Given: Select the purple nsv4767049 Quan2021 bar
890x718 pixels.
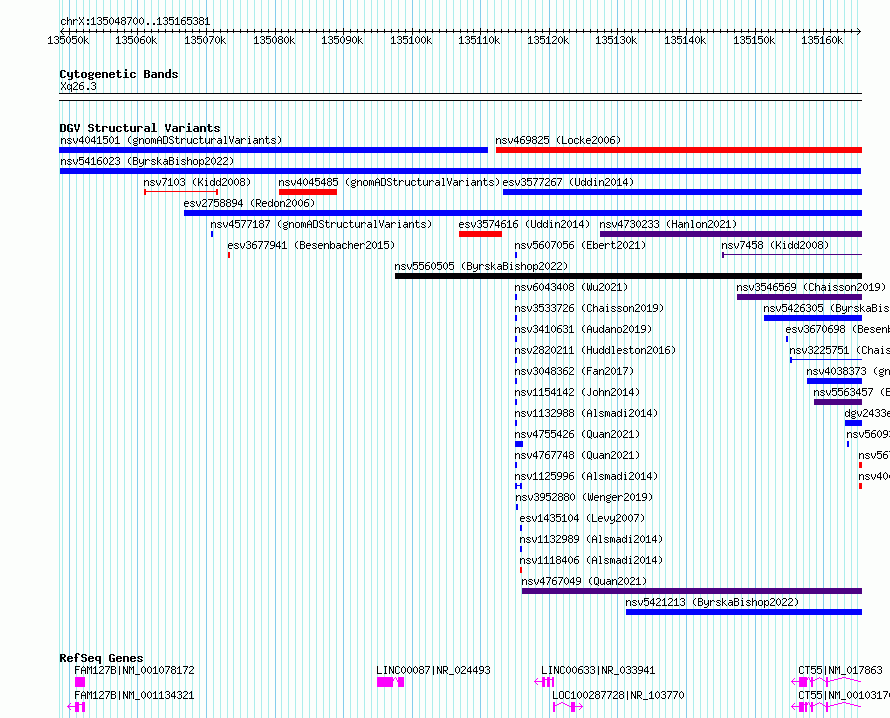Looking at the screenshot, I should (x=692, y=591).
